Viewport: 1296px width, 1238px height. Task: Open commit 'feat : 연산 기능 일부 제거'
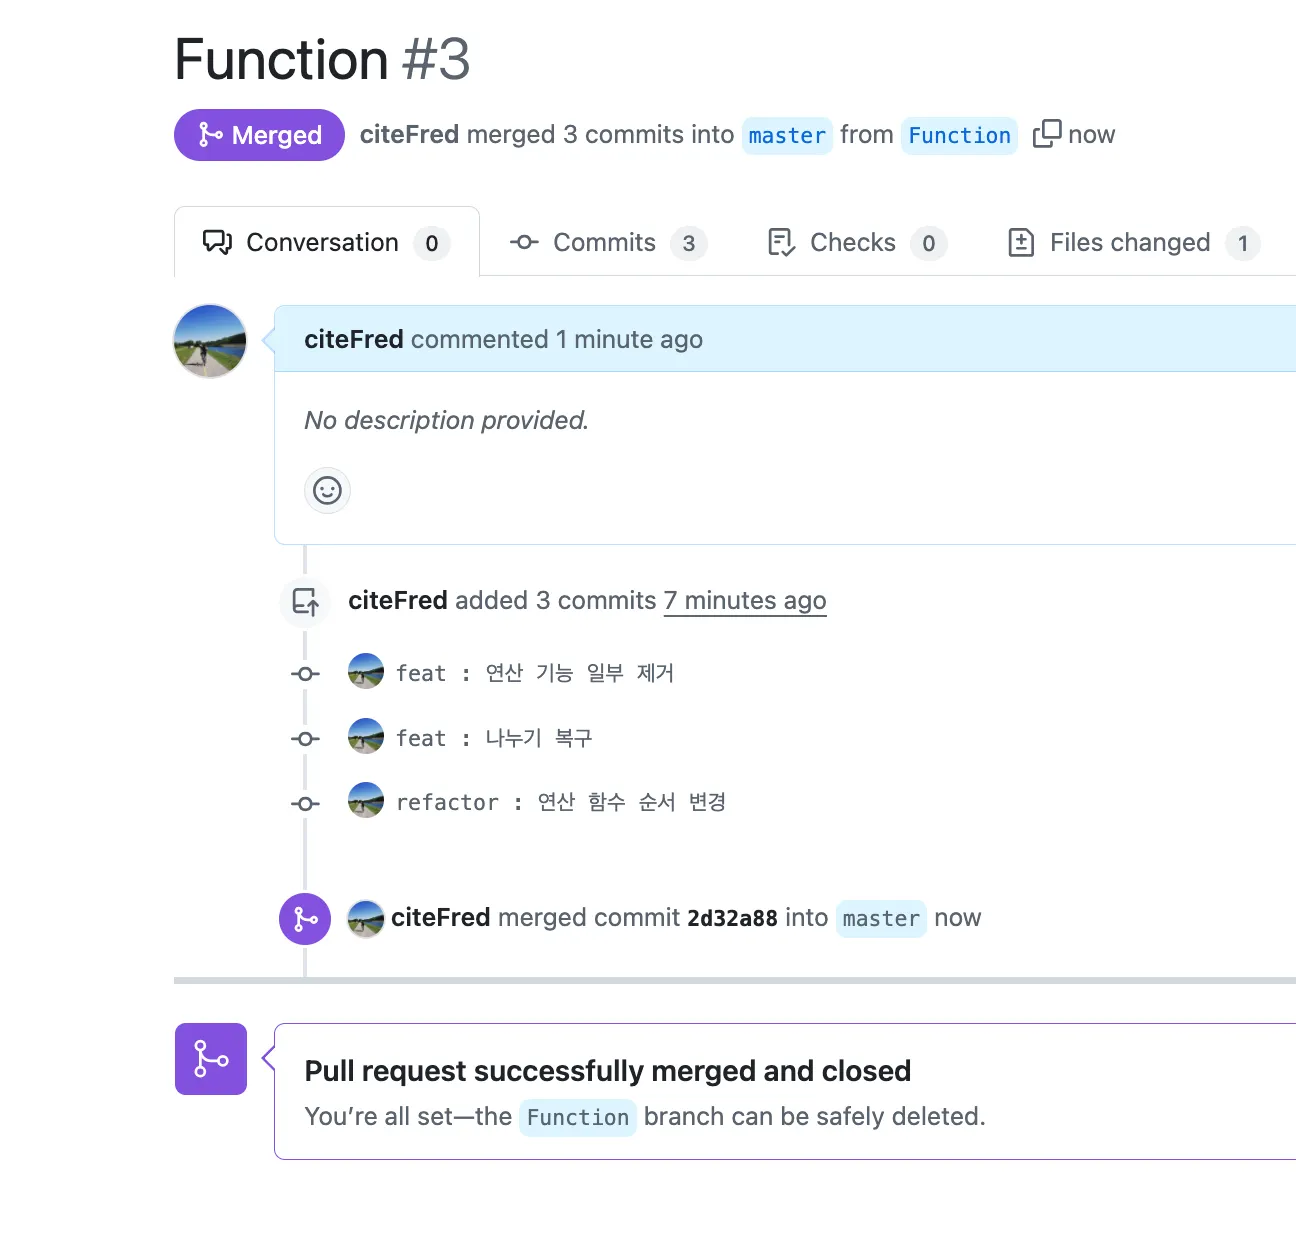click(x=535, y=673)
